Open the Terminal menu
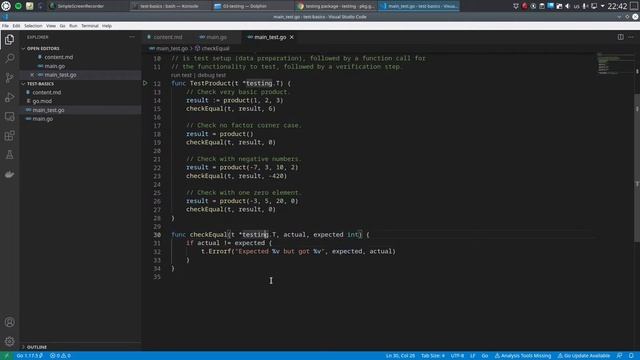Image resolution: width=640 pixels, height=360 pixels. (90, 26)
